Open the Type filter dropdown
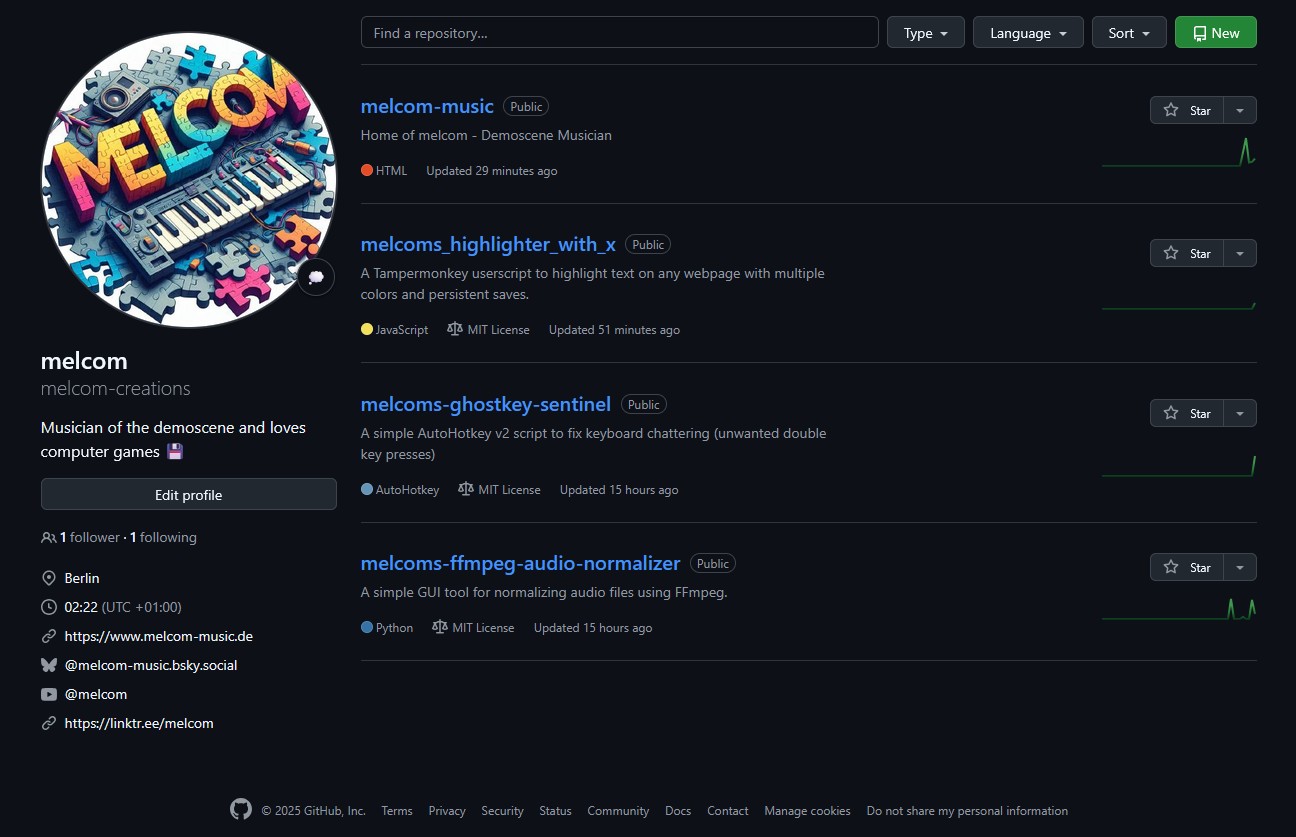 [925, 33]
